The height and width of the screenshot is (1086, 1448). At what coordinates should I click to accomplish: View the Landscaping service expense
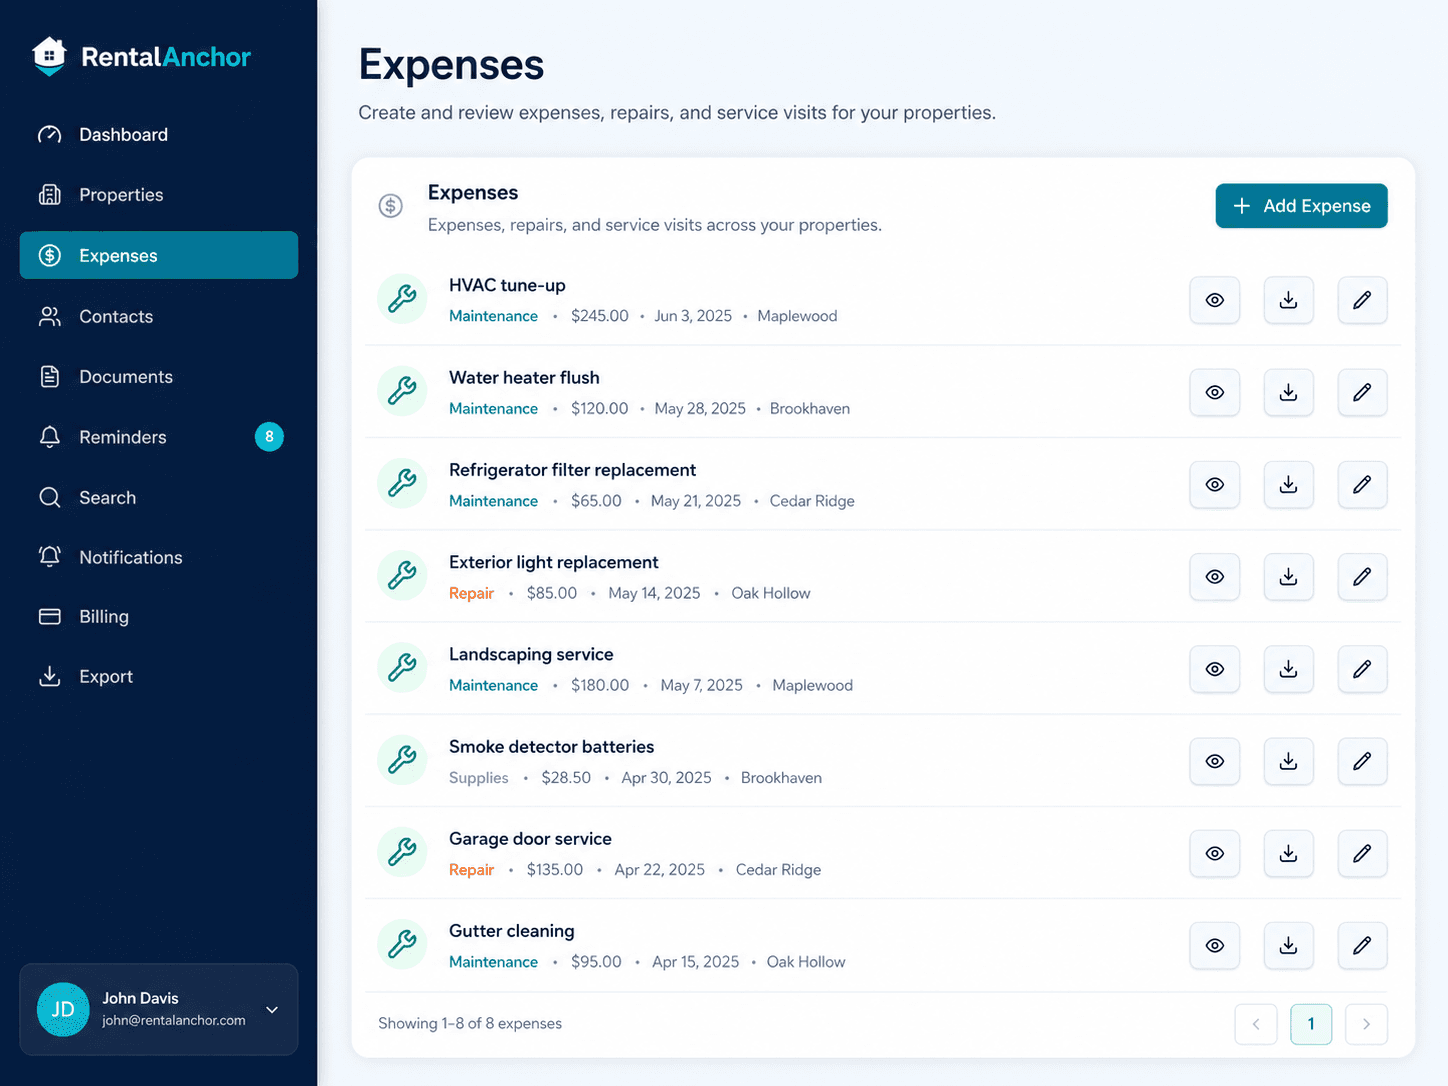1214,669
